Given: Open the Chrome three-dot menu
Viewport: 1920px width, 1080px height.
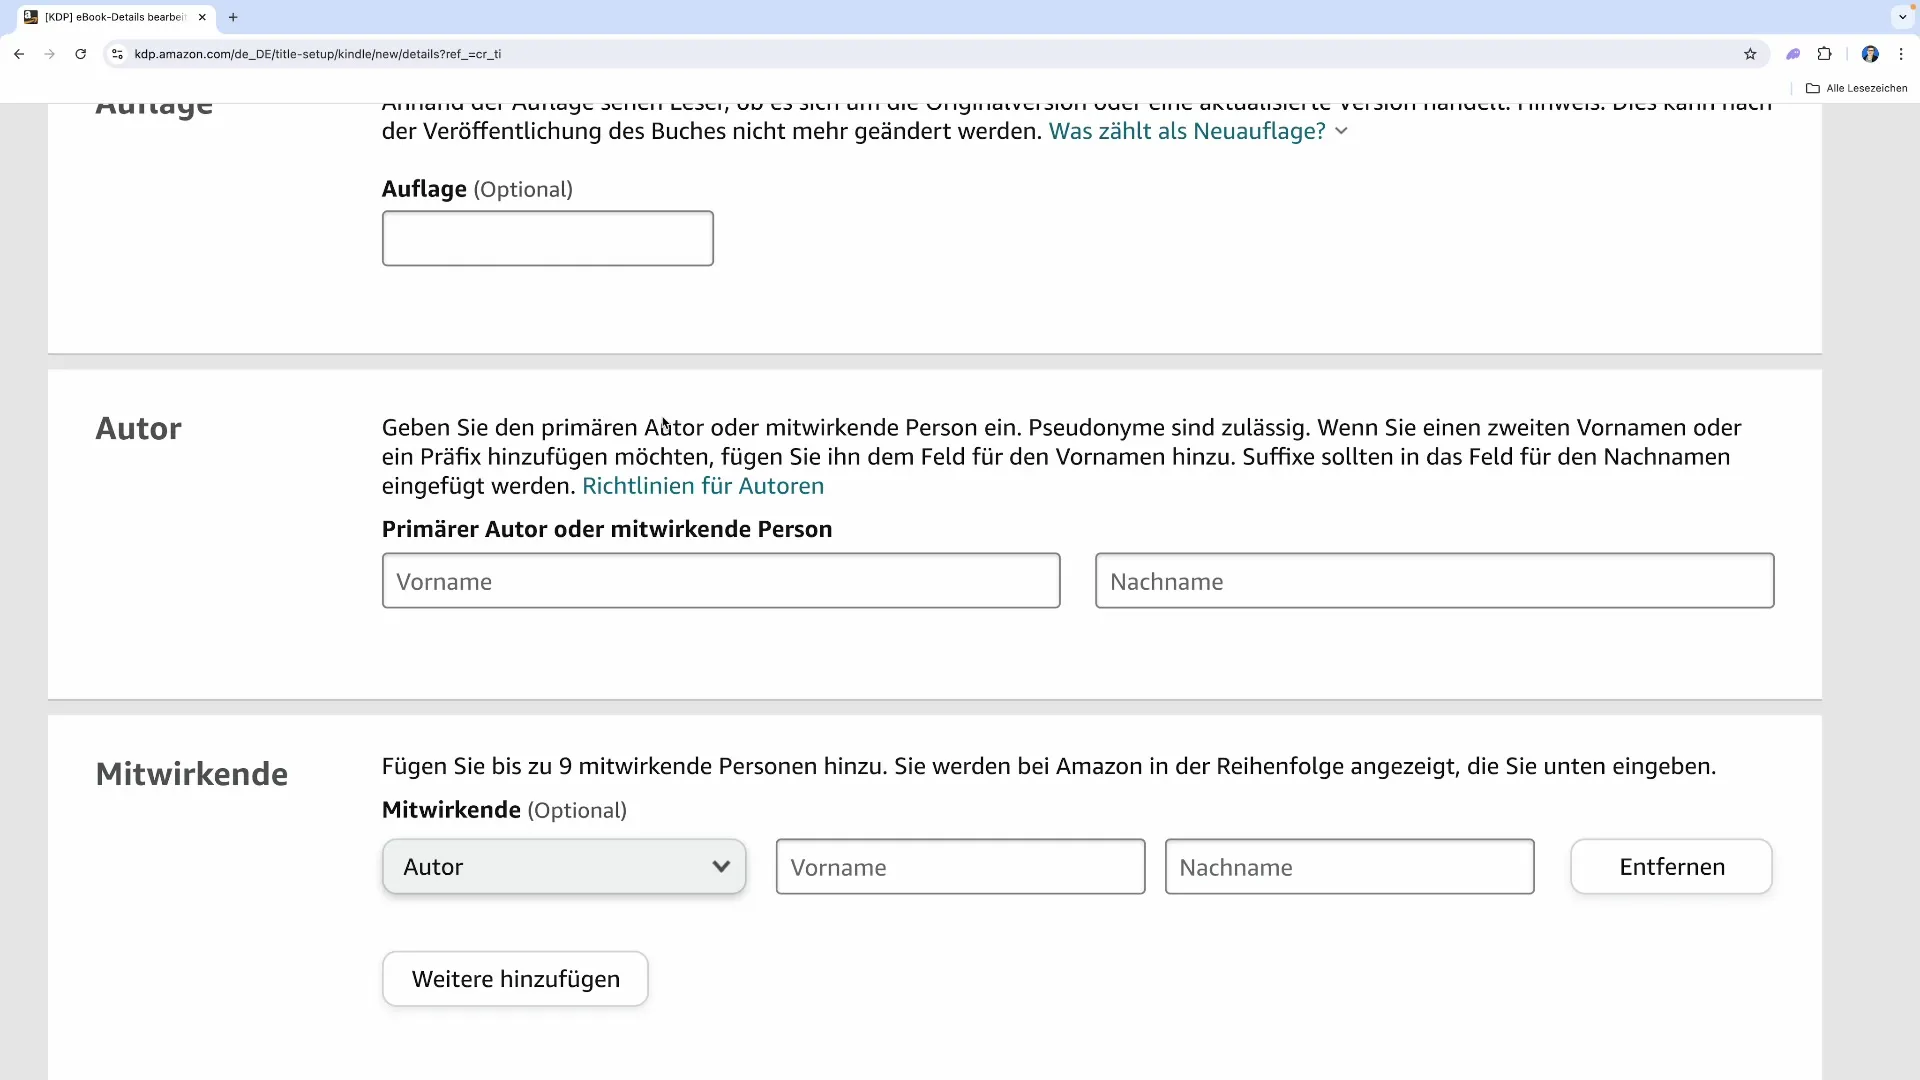Looking at the screenshot, I should pos(1901,54).
